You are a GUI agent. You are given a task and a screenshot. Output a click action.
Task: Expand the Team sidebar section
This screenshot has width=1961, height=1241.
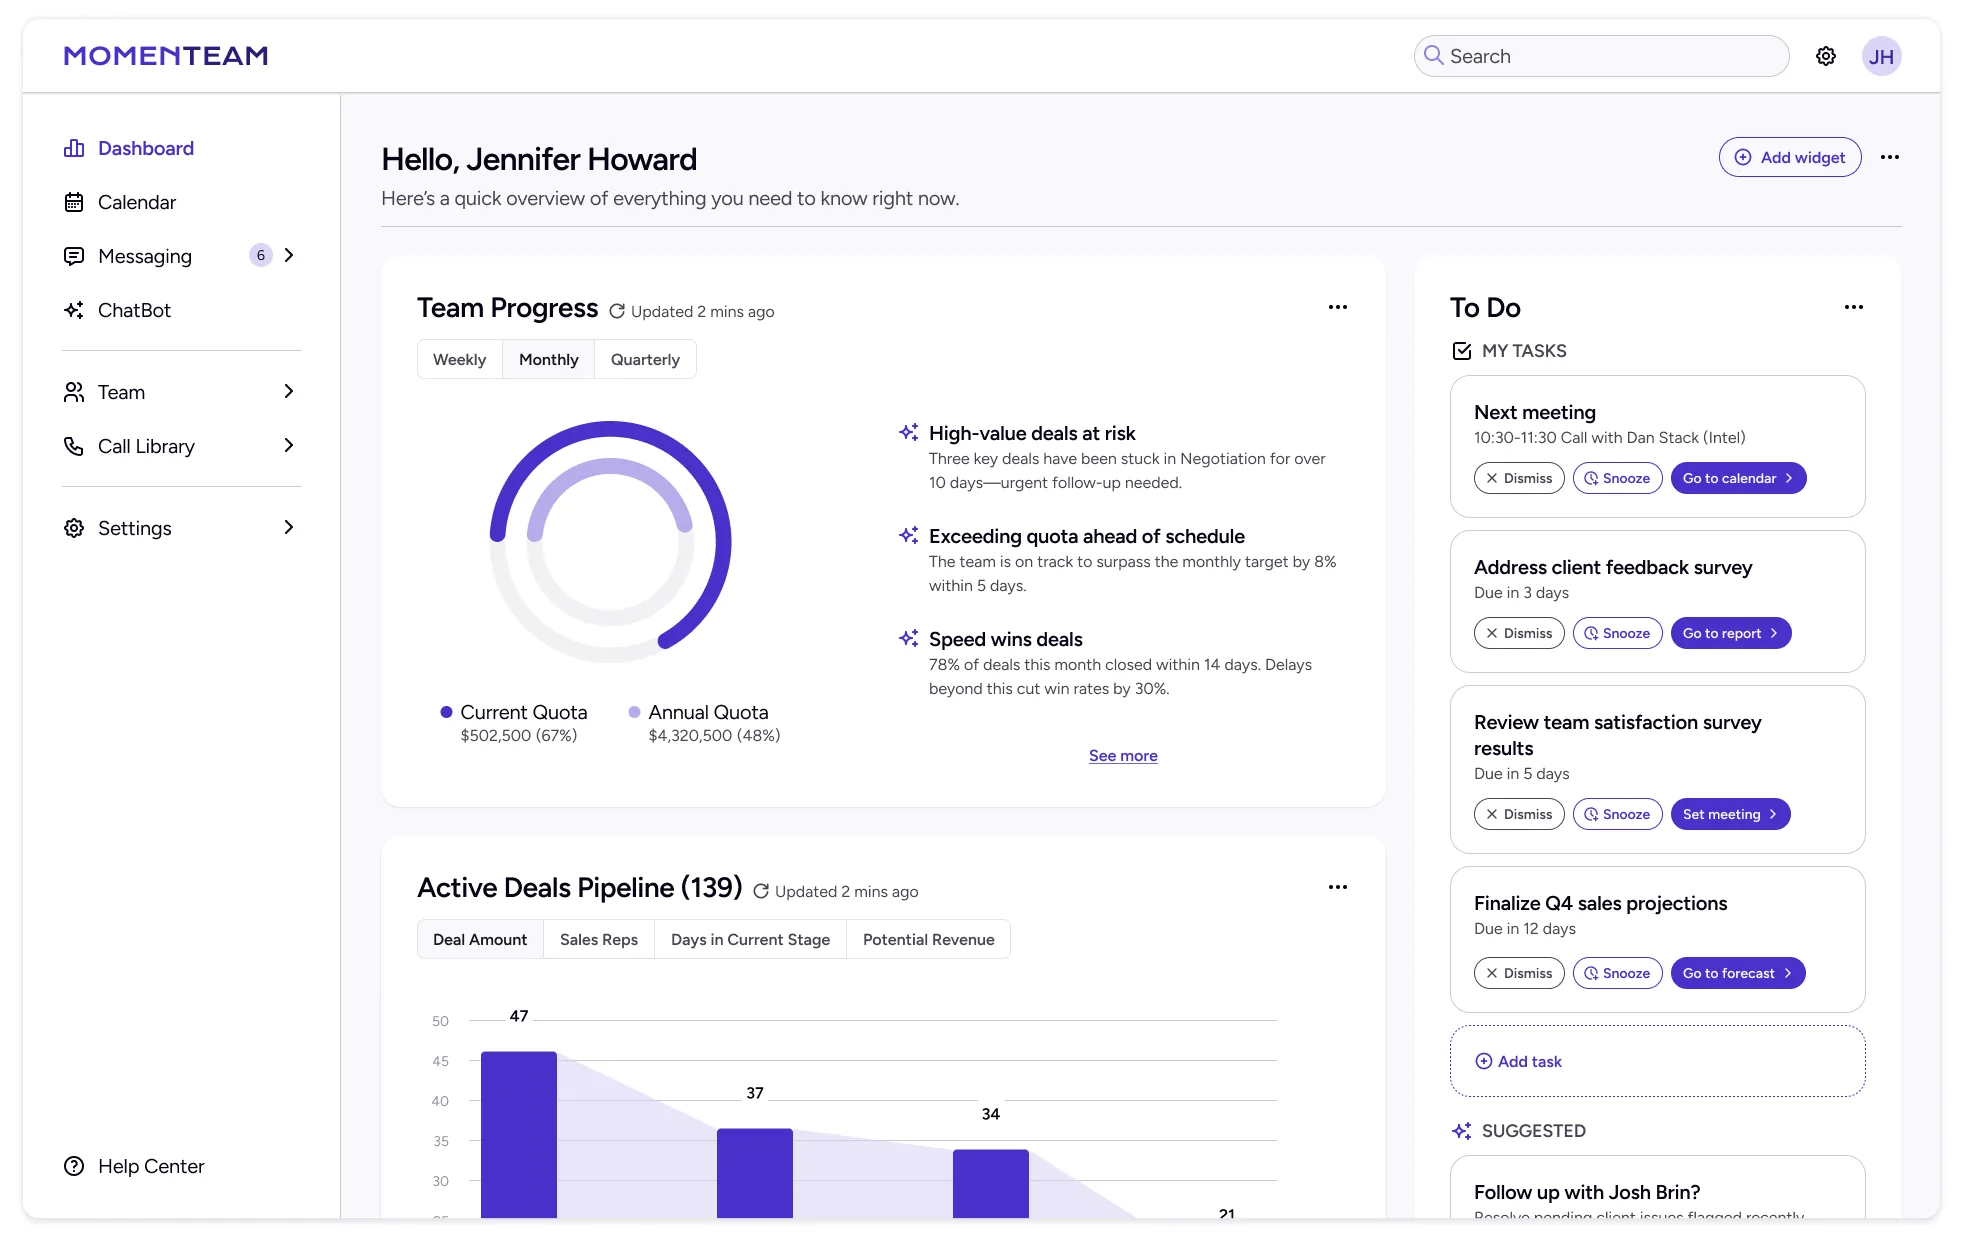click(289, 391)
